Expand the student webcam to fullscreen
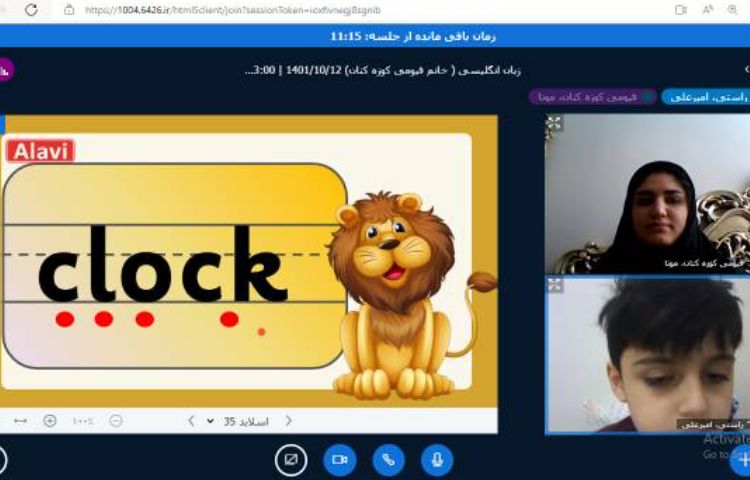This screenshot has height=480, width=750. 554,285
